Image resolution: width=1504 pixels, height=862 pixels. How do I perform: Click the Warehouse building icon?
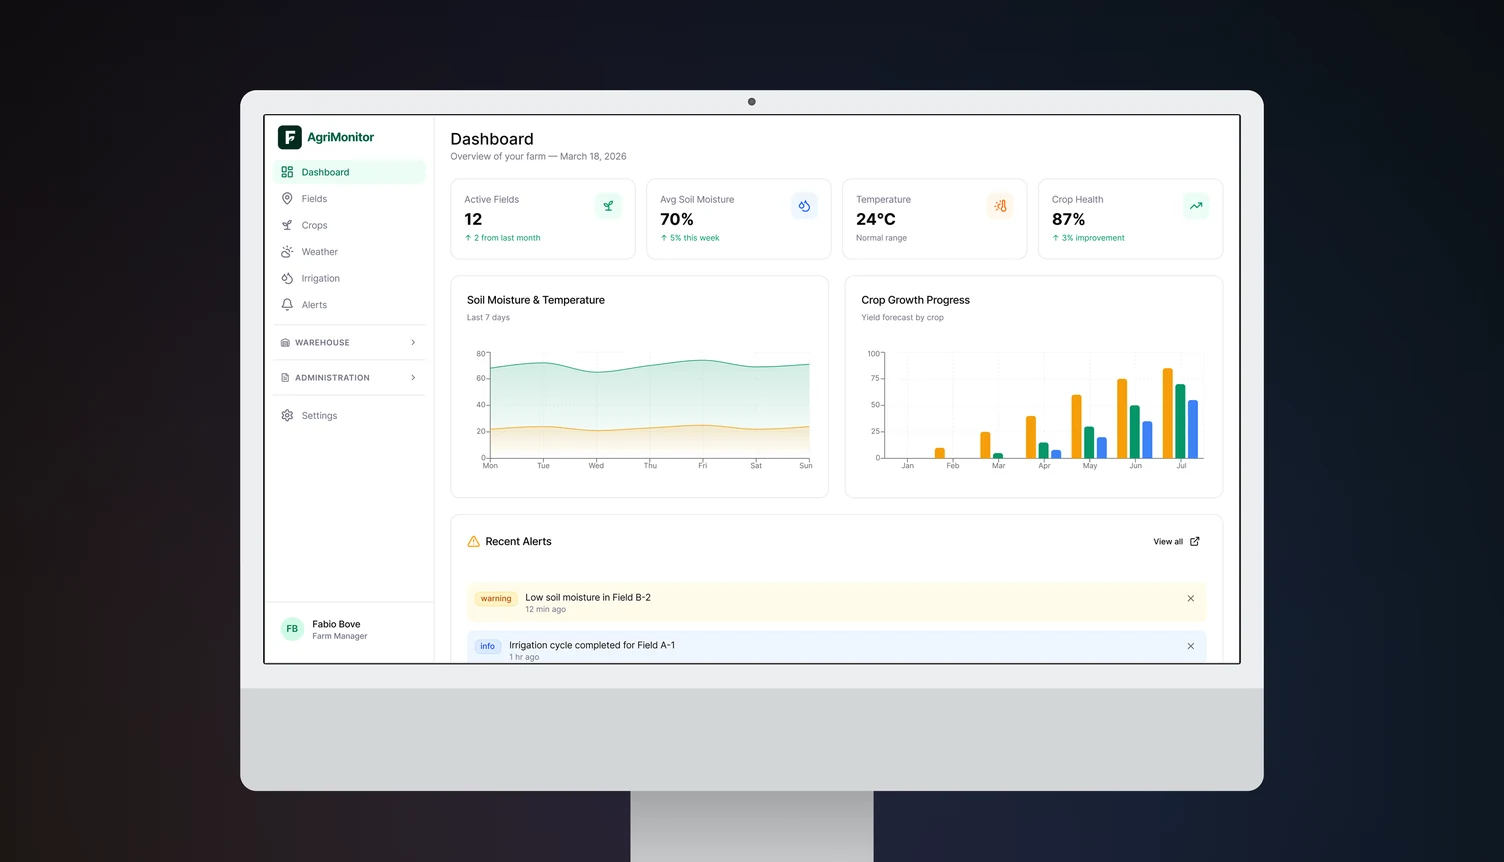click(x=285, y=343)
